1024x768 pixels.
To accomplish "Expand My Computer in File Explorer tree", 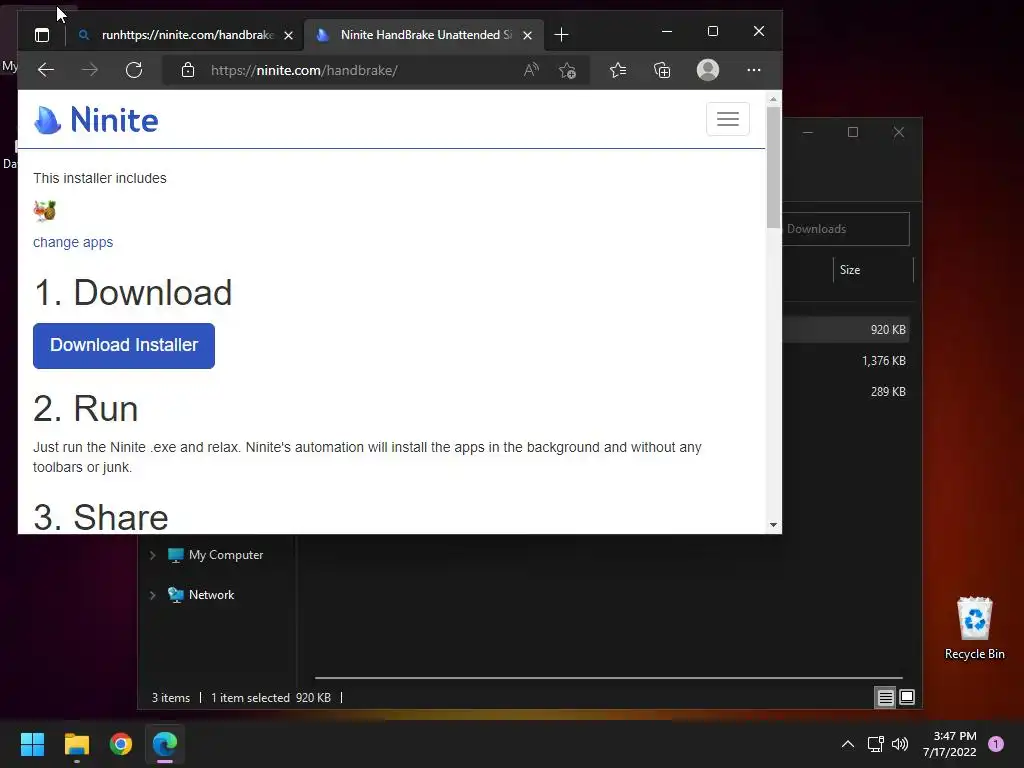I will 153,555.
